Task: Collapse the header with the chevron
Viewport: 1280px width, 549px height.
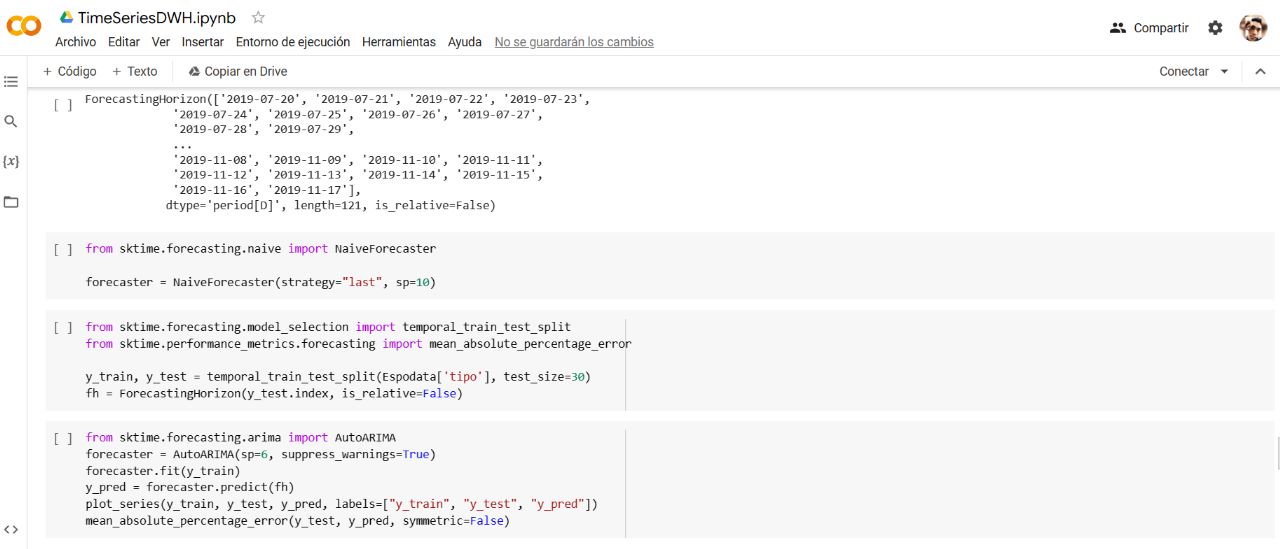Action: click(1260, 72)
